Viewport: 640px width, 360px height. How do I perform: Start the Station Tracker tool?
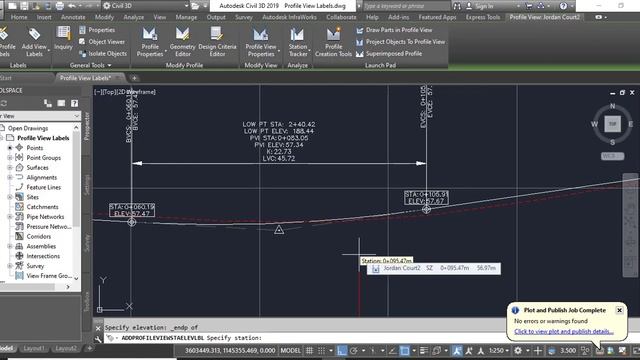(x=298, y=42)
